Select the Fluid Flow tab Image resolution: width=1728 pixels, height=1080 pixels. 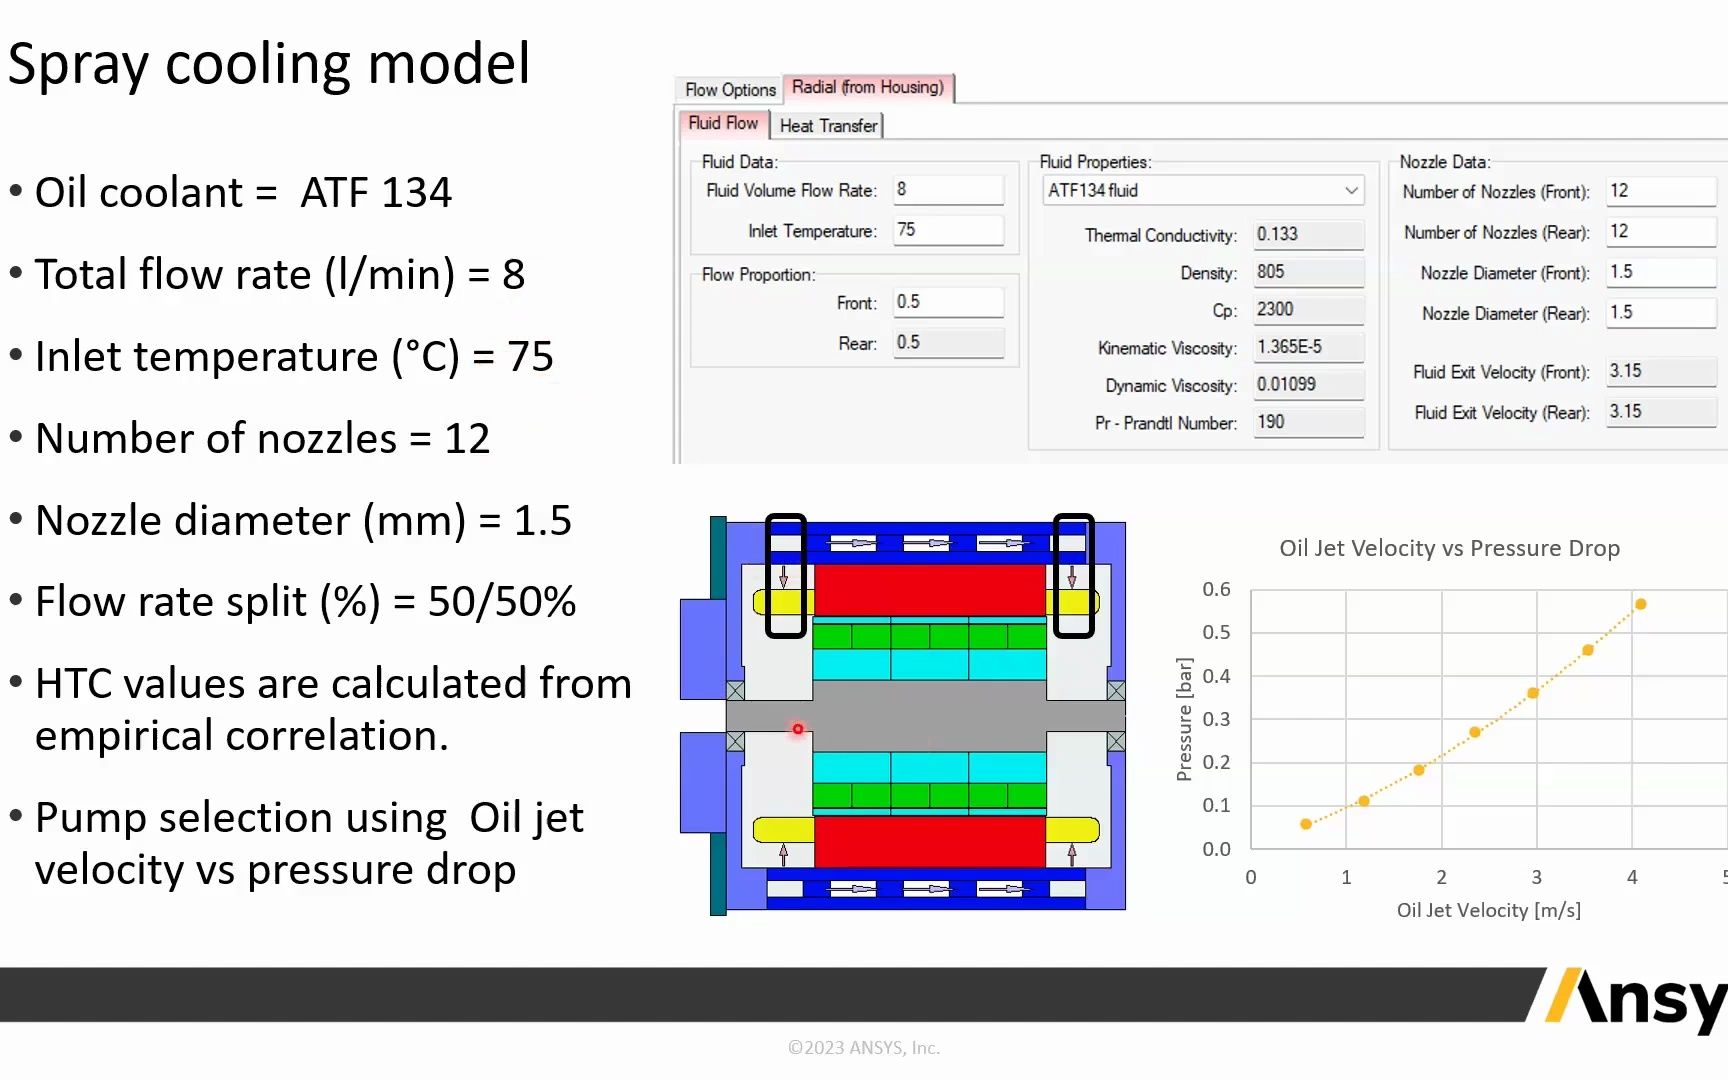[722, 123]
